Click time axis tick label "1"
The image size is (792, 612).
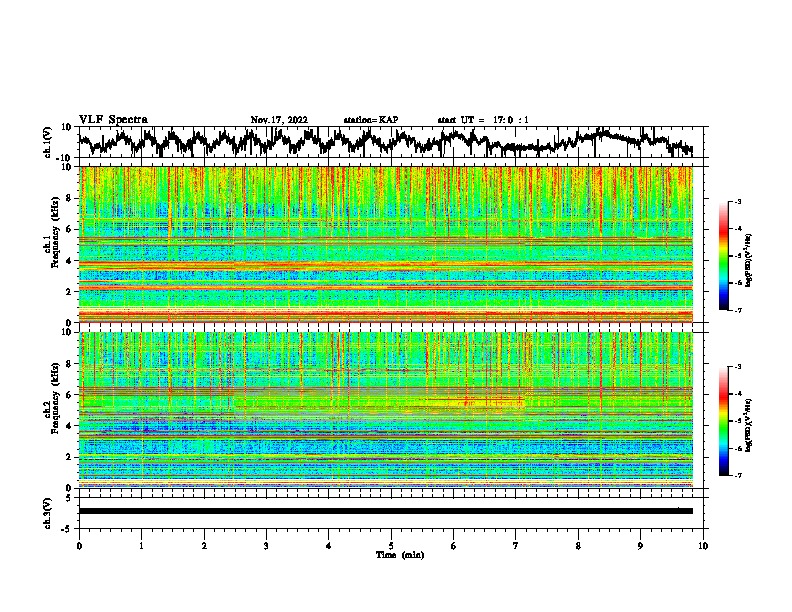pyautogui.click(x=141, y=546)
